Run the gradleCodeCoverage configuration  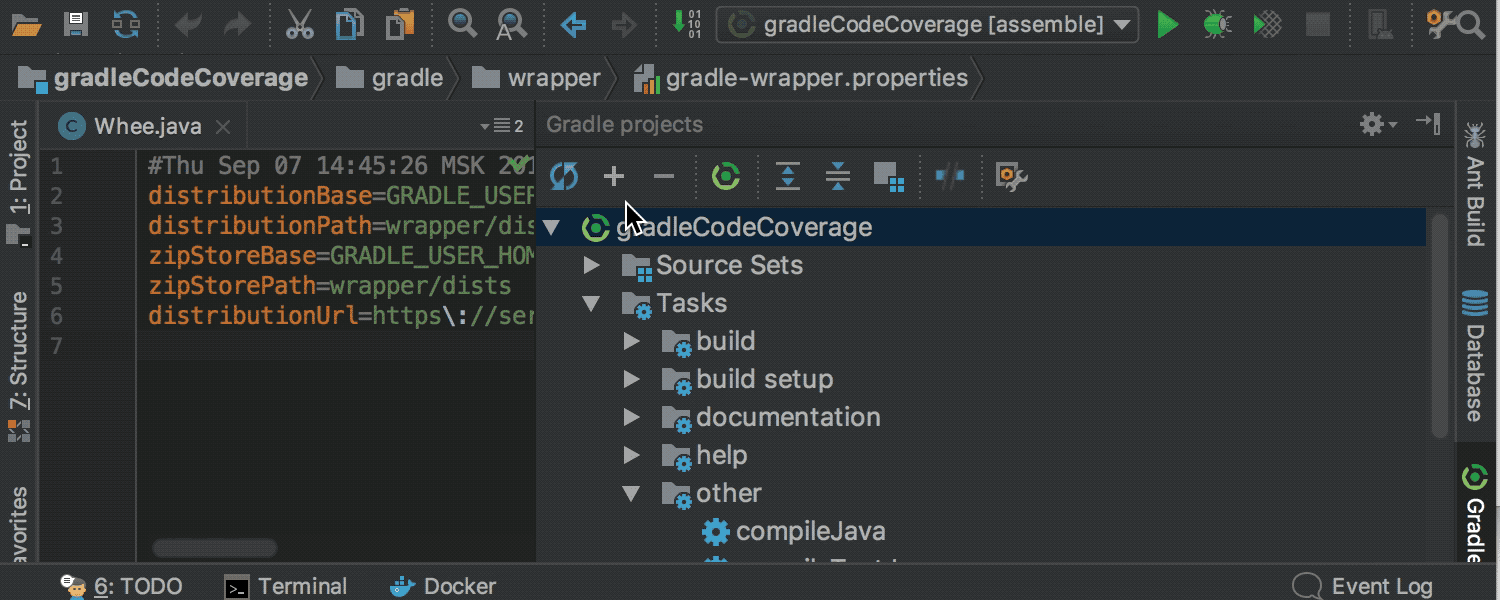[1167, 24]
